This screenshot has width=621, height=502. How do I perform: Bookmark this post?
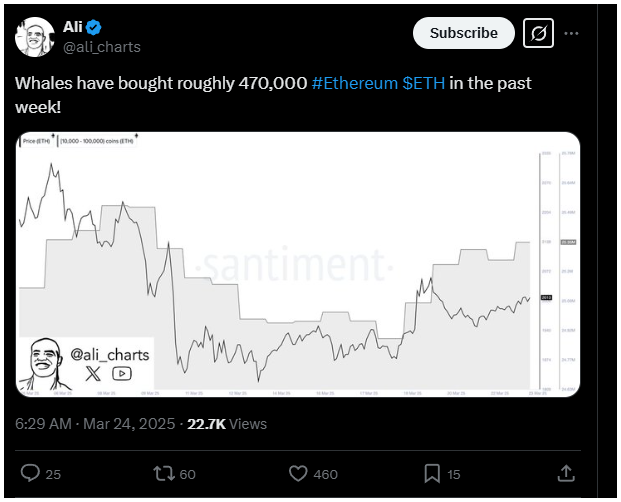(432, 473)
